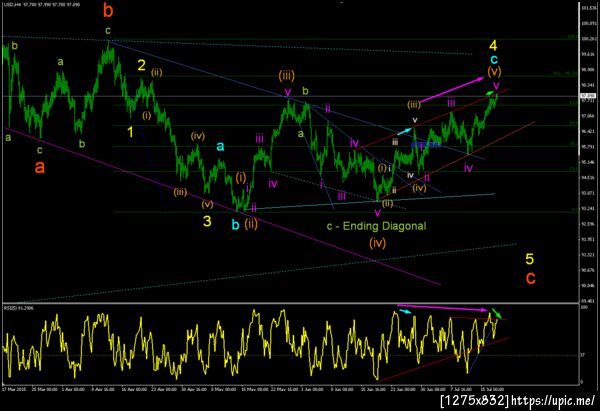Select the large orange 'a' wave label
The height and width of the screenshot is (411, 600).
[x=39, y=167]
